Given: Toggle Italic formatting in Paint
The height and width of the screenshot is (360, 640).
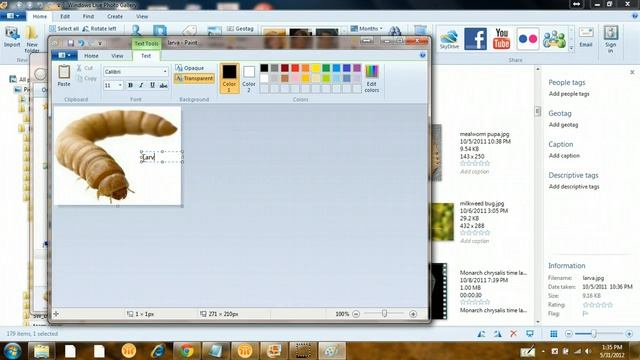Looking at the screenshot, I should point(141,85).
